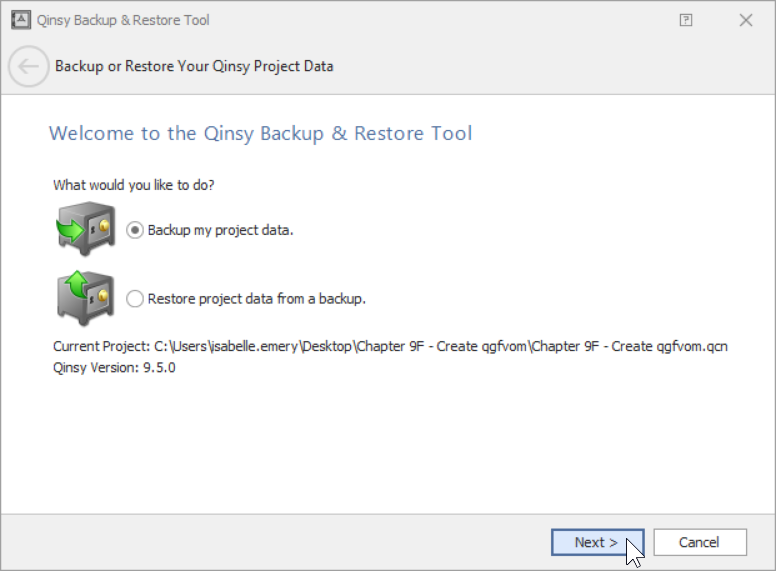Viewport: 776px width, 571px height.
Task: Select Backup my project data option
Action: click(x=210, y=230)
